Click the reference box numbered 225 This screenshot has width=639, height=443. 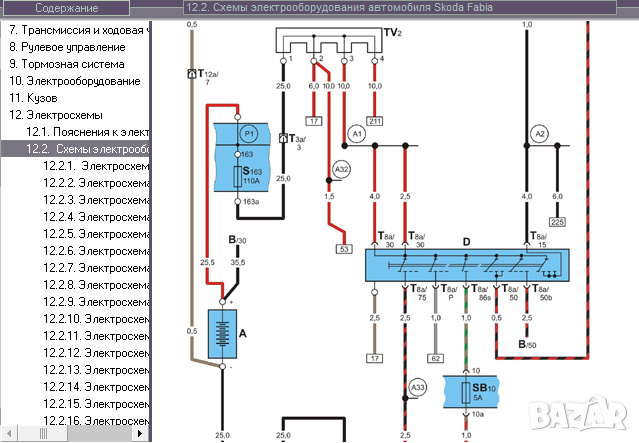pos(557,221)
